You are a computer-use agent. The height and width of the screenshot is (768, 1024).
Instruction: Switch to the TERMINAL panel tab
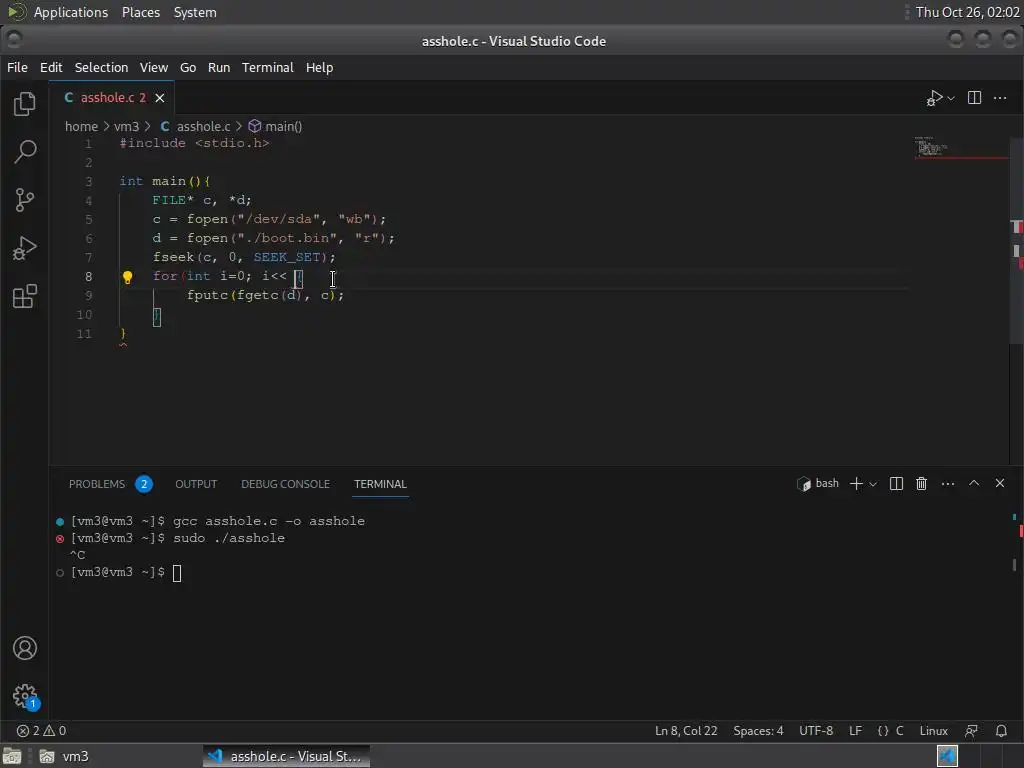click(x=380, y=484)
